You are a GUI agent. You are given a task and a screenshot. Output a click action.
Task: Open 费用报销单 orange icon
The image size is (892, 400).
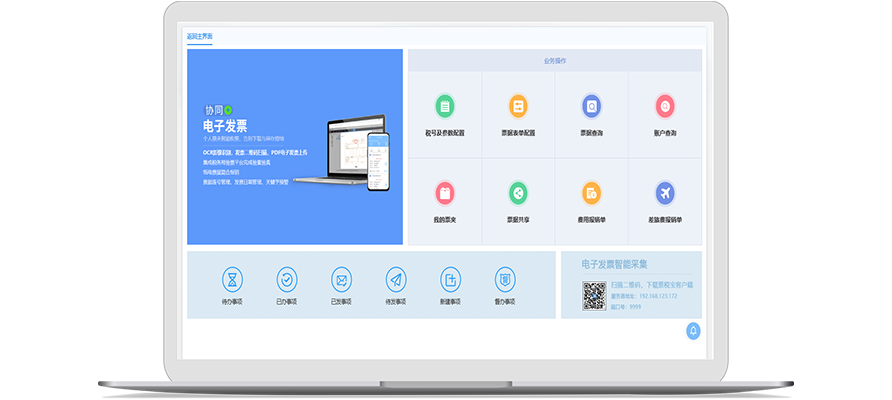point(591,192)
